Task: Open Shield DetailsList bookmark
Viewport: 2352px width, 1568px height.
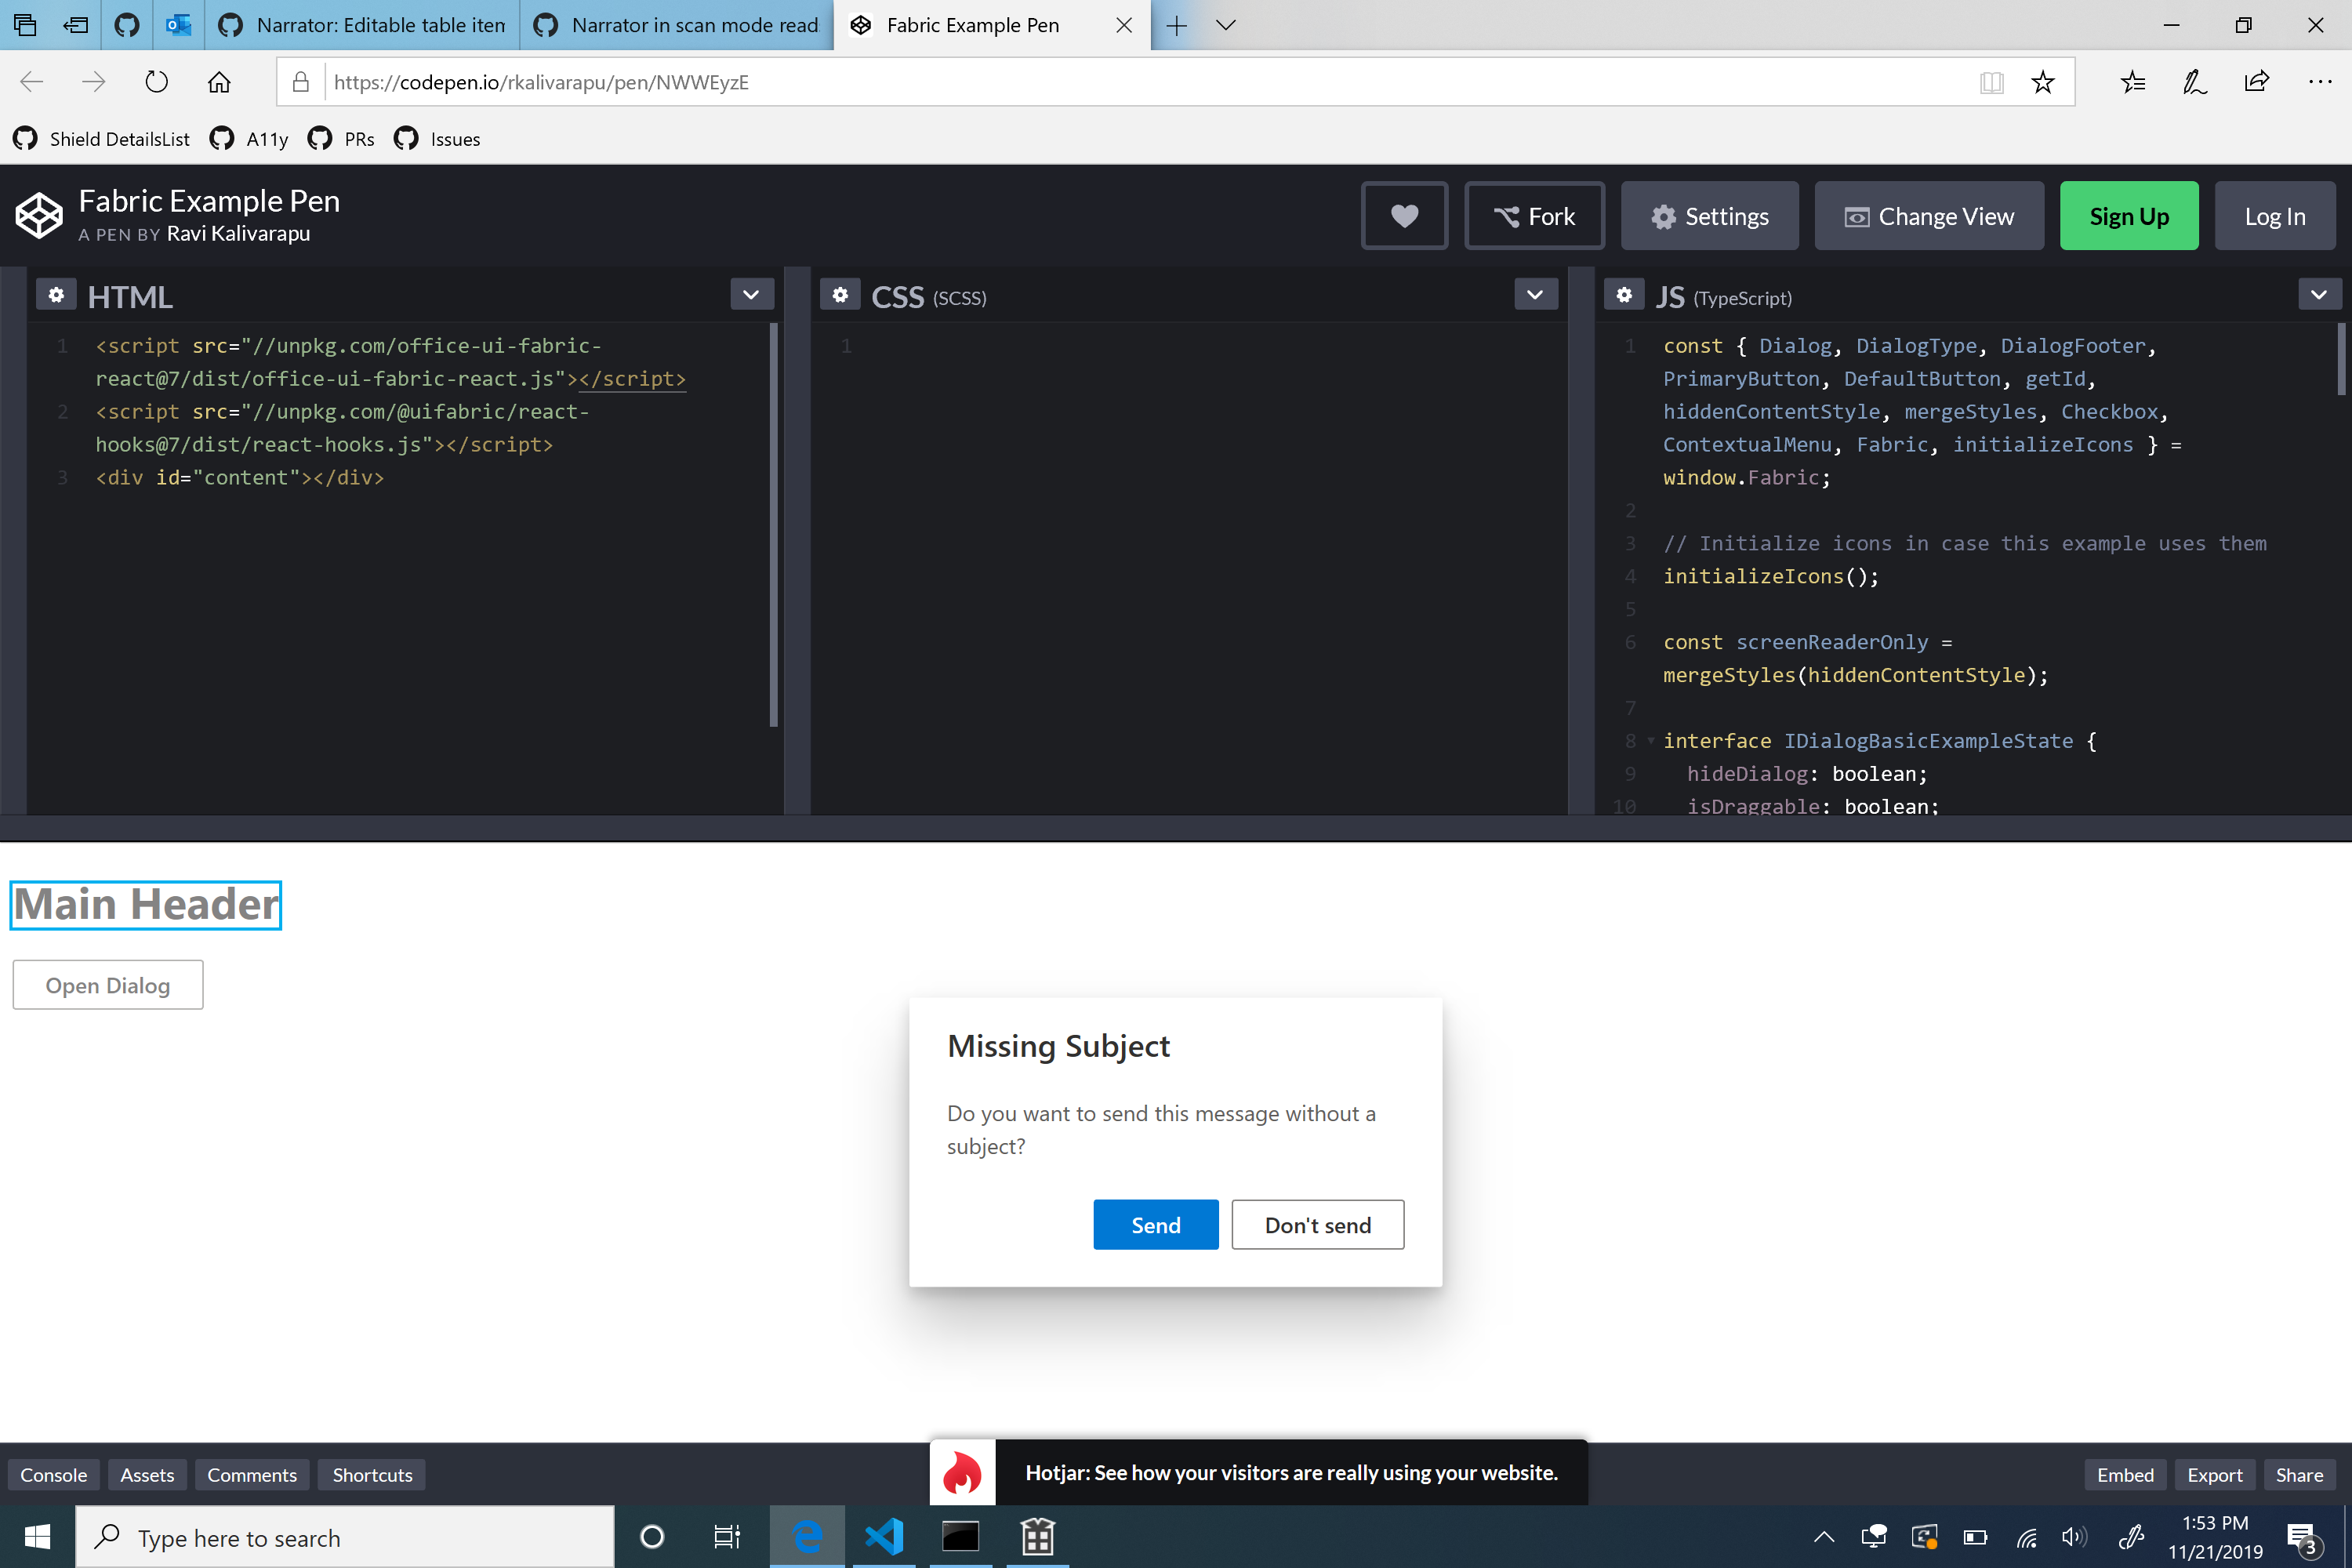Action: click(x=102, y=139)
